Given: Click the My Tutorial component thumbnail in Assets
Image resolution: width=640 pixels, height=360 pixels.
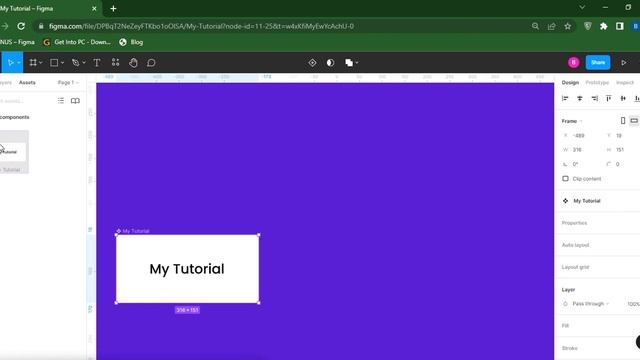Looking at the screenshot, I should point(13,151).
